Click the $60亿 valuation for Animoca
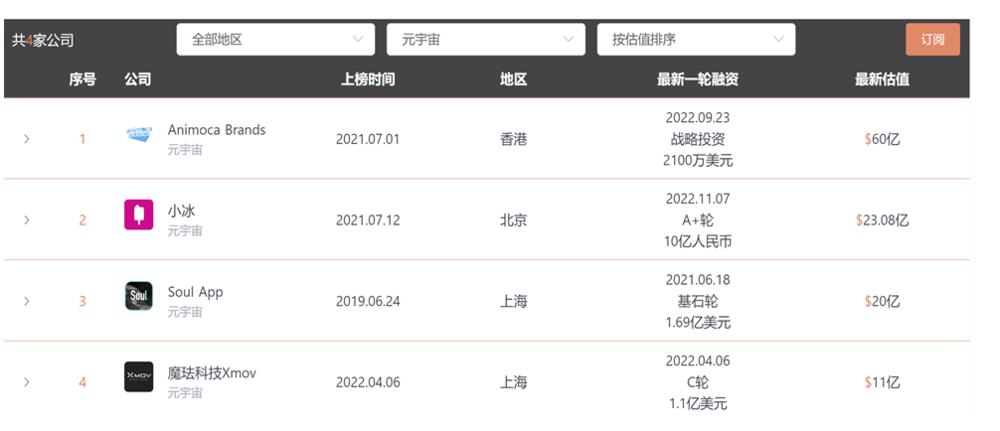This screenshot has height=431, width=1000. pos(882,139)
